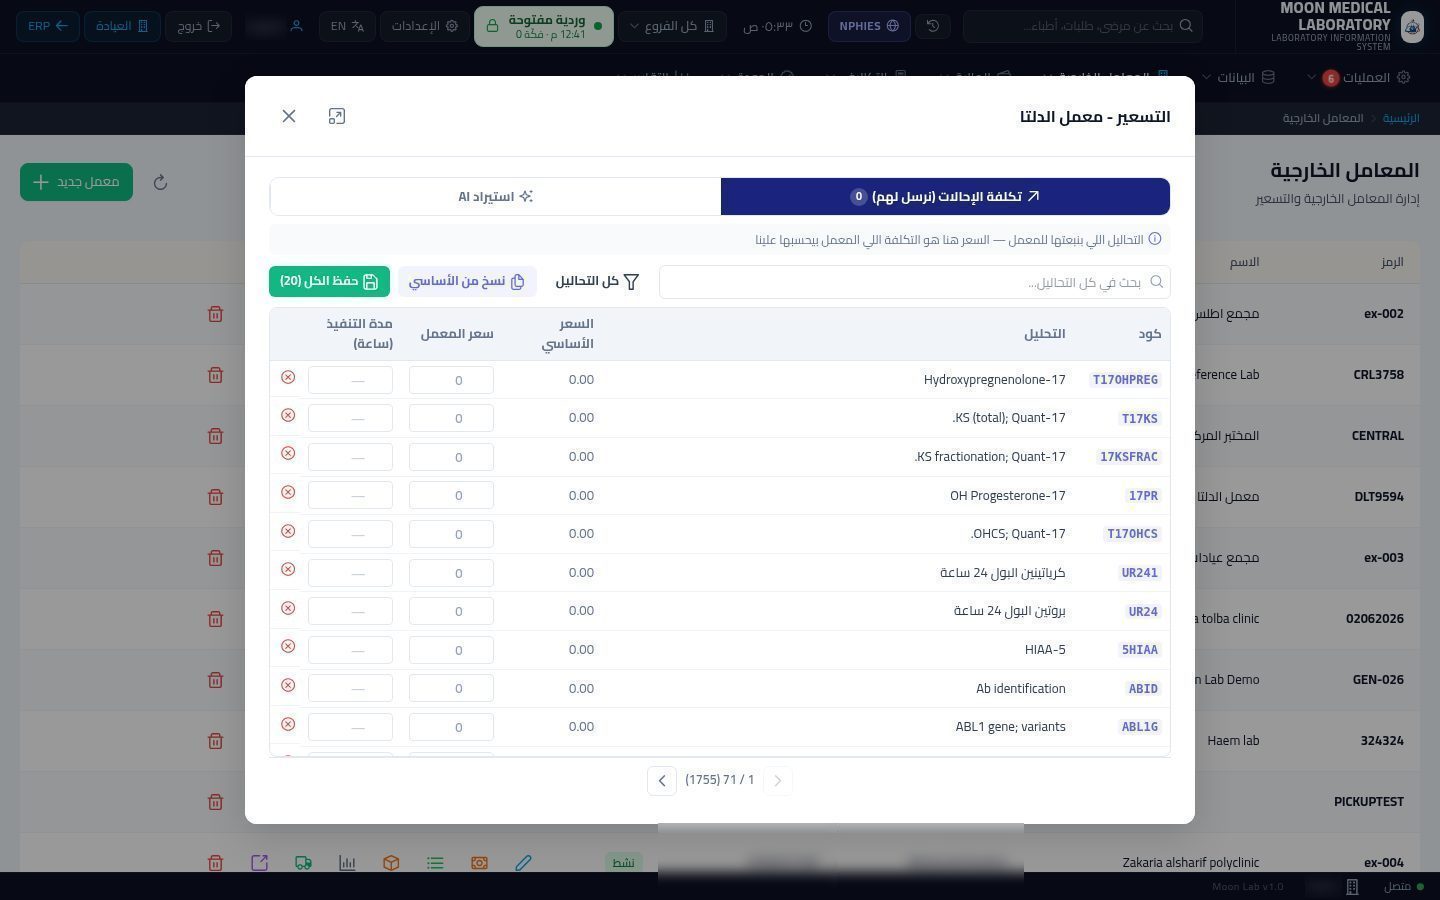
Task: Delete lab ex-002 using its trash icon
Action: (215, 314)
